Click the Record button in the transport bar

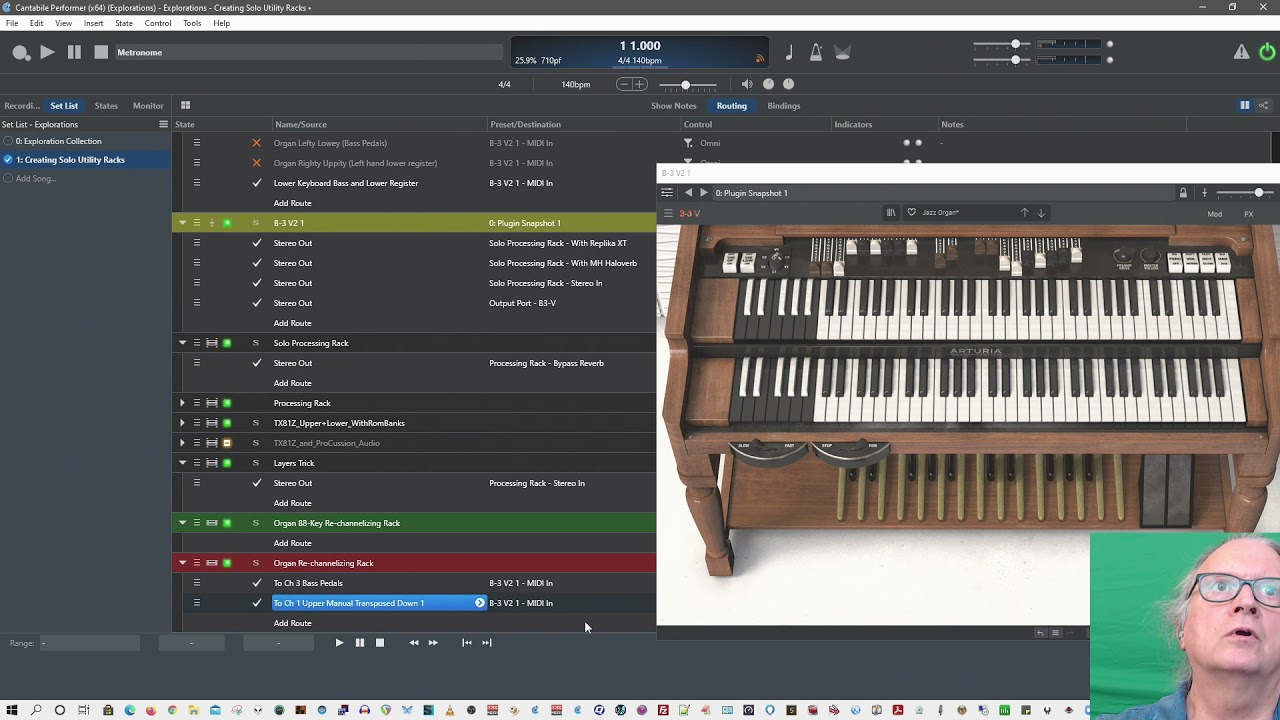[21, 53]
